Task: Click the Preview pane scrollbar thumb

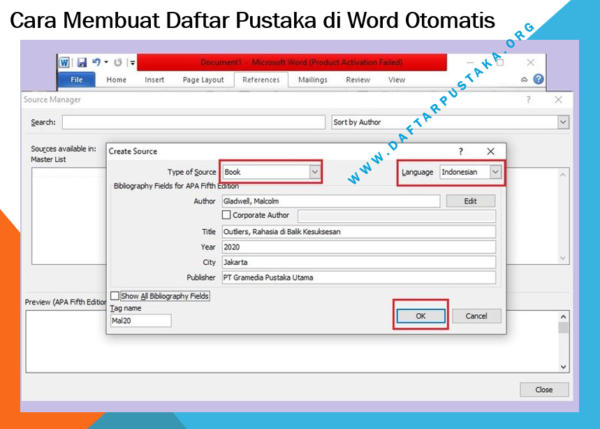Action: point(563,328)
